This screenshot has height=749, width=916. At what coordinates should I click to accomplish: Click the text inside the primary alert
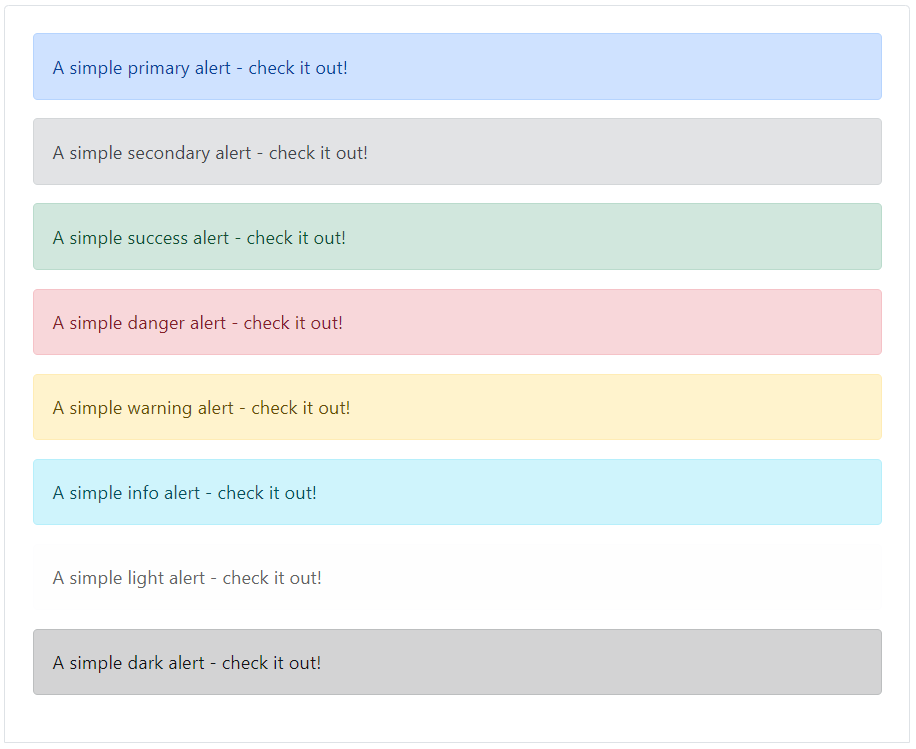pyautogui.click(x=201, y=67)
